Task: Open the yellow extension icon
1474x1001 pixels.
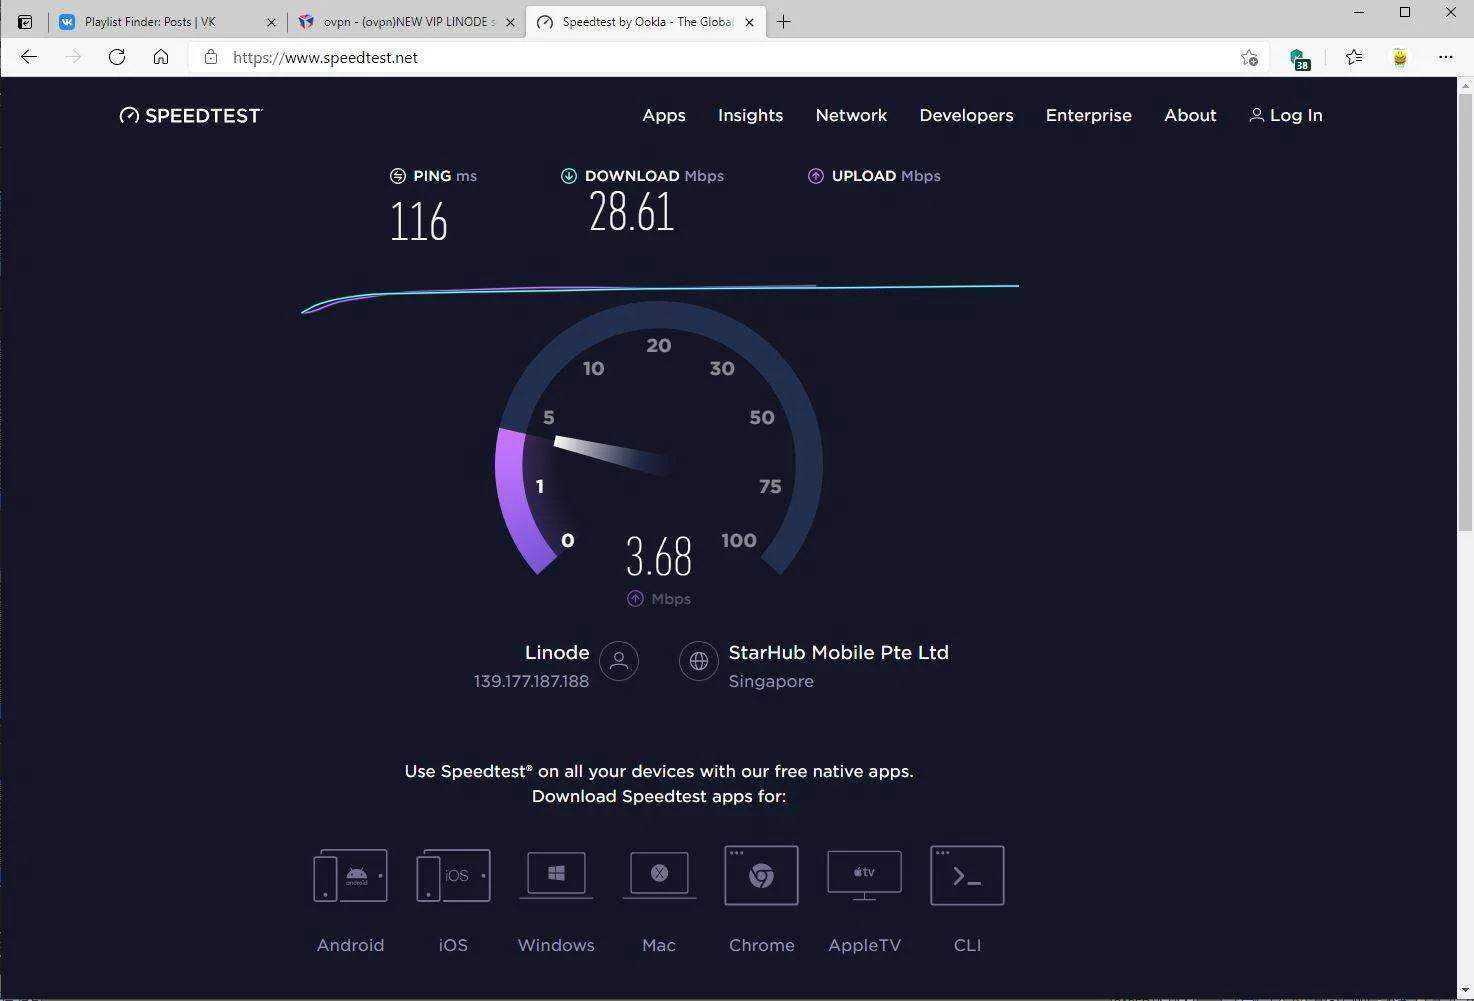Action: click(1400, 57)
